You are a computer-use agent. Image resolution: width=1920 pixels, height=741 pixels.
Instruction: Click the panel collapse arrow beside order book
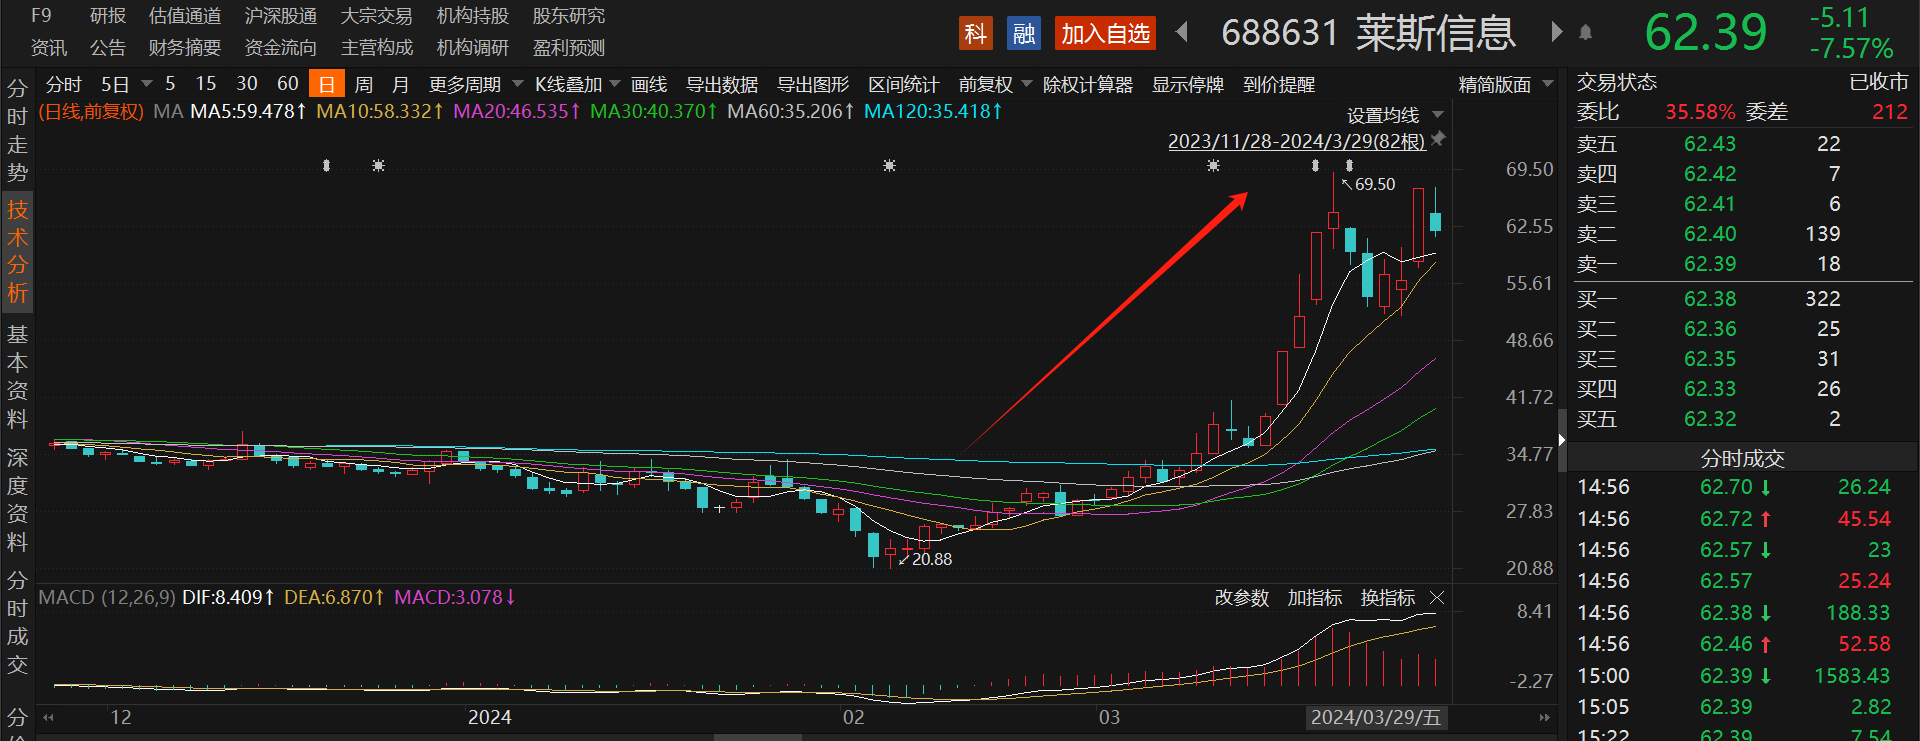pos(1562,439)
